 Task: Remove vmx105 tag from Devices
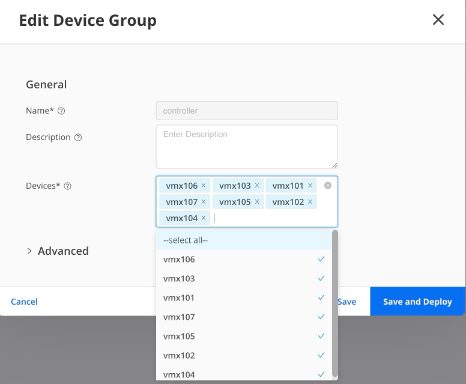(257, 202)
